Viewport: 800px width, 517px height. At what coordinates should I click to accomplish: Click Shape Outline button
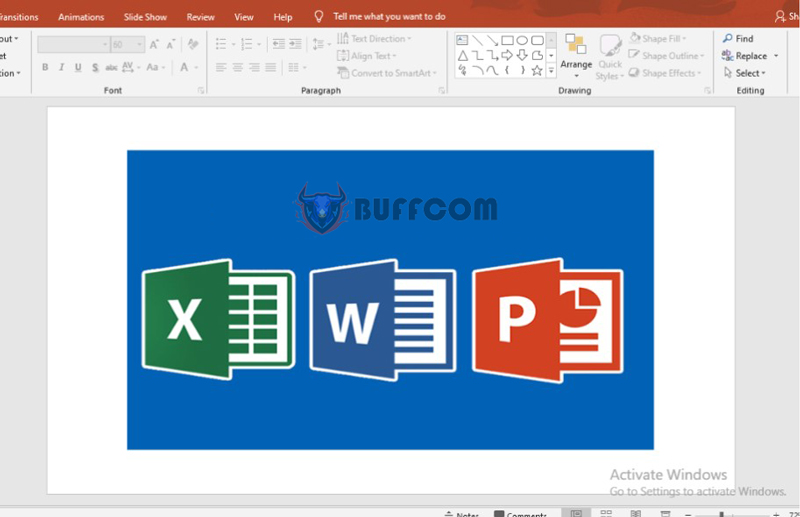point(666,56)
